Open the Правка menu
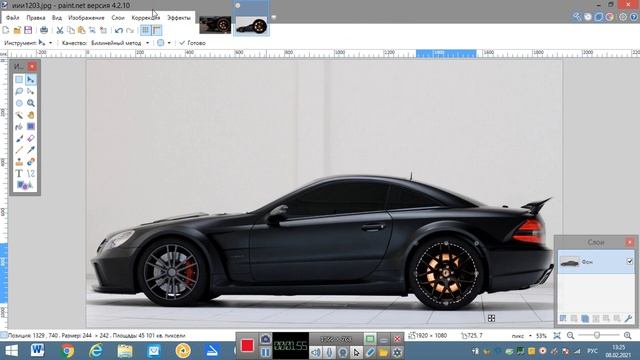 [x=36, y=18]
